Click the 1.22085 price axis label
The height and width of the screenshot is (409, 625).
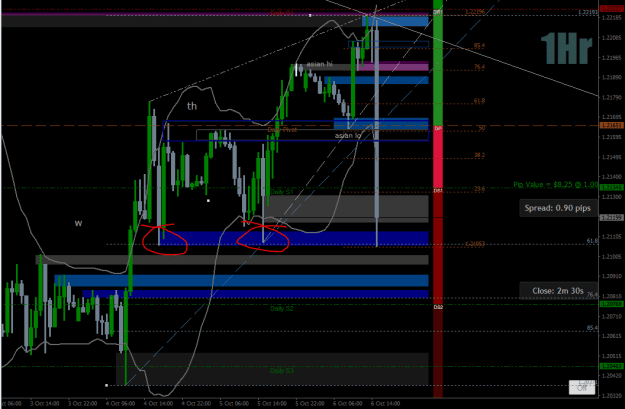pyautogui.click(x=612, y=38)
